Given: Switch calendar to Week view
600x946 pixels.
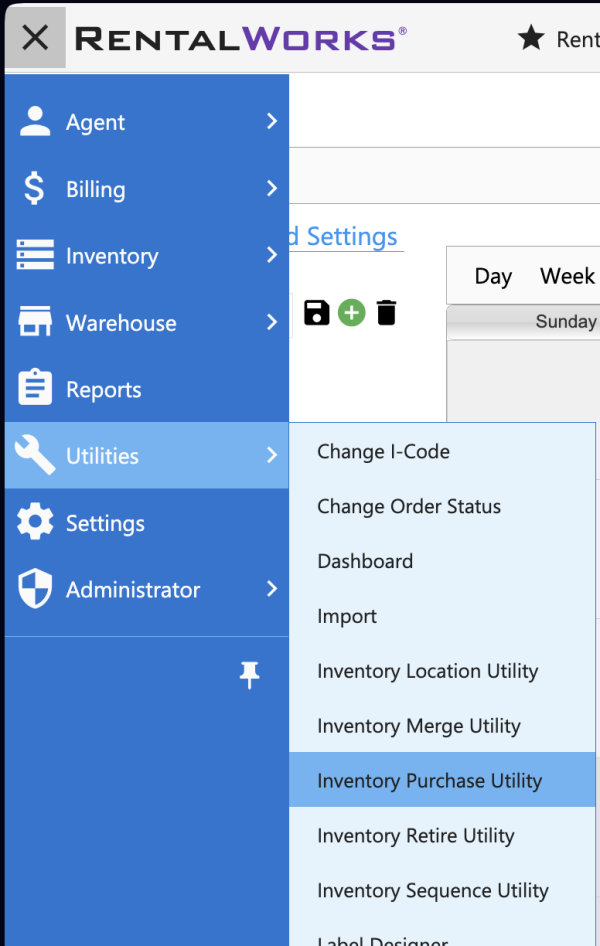Looking at the screenshot, I should point(567,276).
